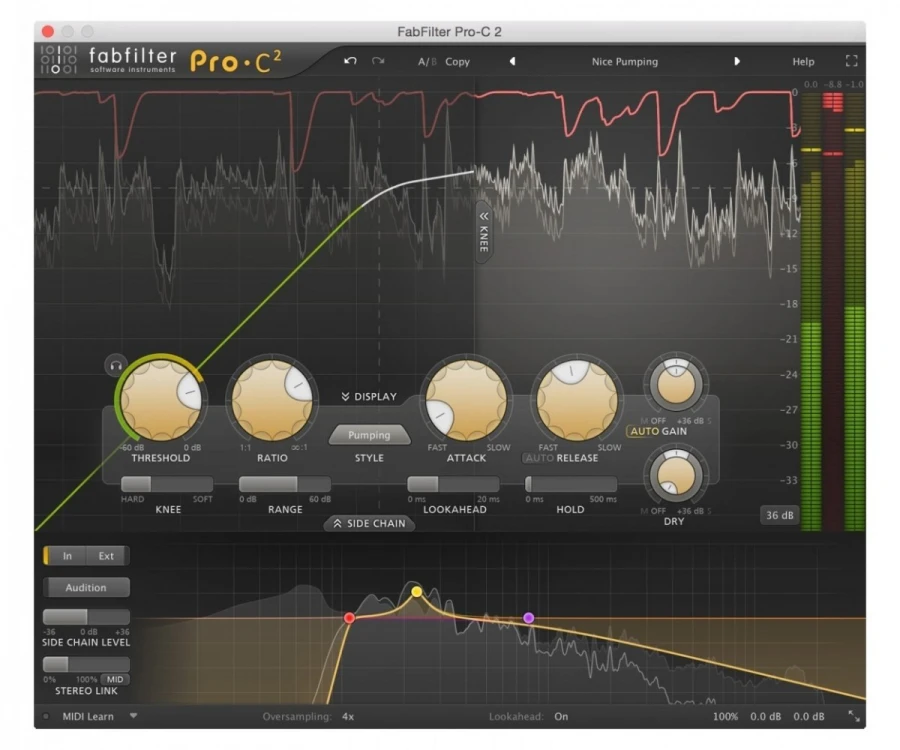
Task: Click the first 0.0 dB input level
Action: click(765, 716)
